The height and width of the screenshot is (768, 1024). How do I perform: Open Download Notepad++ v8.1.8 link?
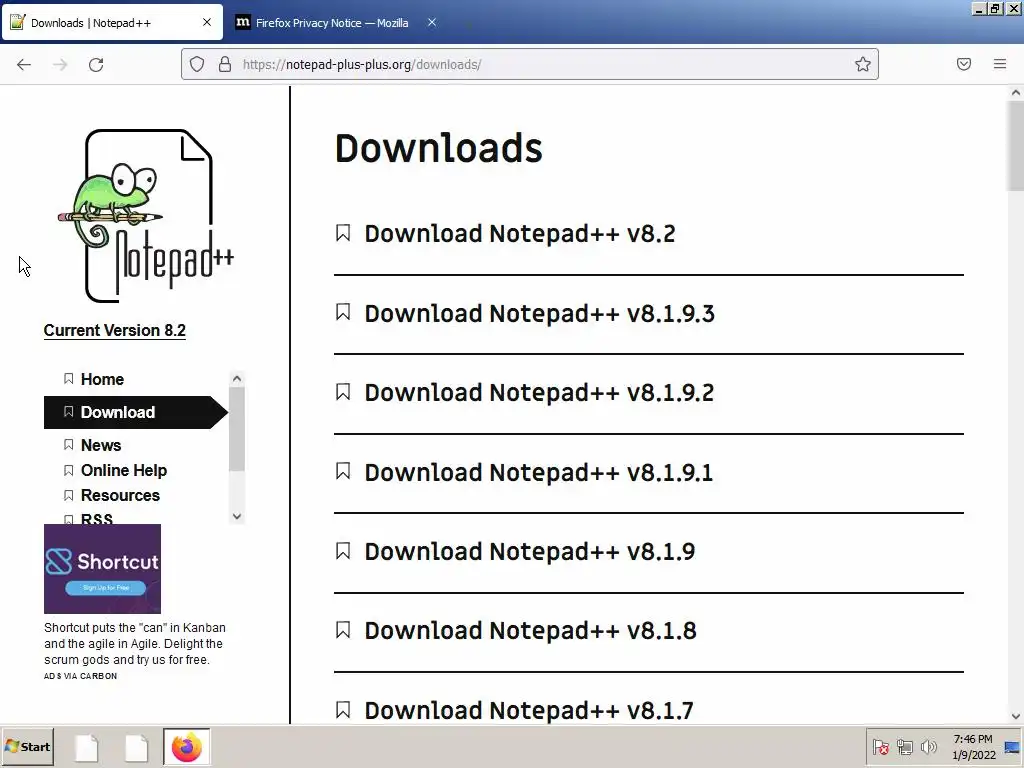[530, 631]
